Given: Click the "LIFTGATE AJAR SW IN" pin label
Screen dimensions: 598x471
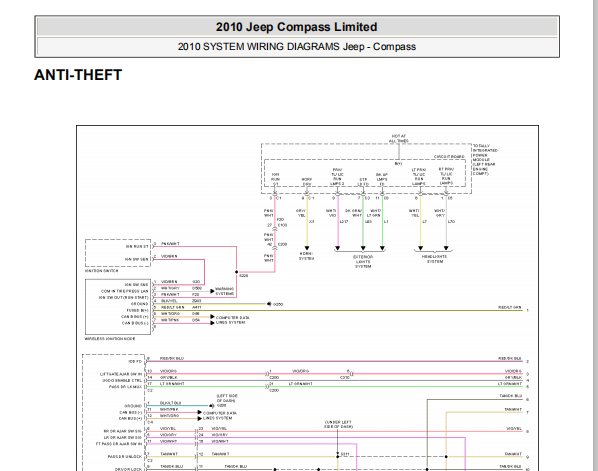Looking at the screenshot, I should click(121, 374).
